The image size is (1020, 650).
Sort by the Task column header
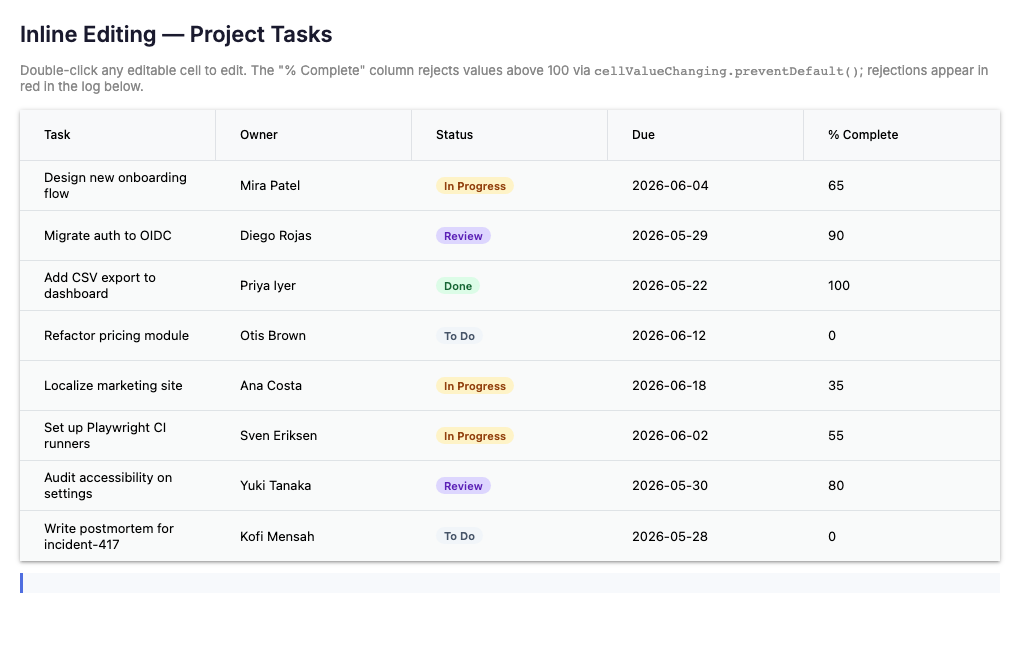pyautogui.click(x=118, y=135)
